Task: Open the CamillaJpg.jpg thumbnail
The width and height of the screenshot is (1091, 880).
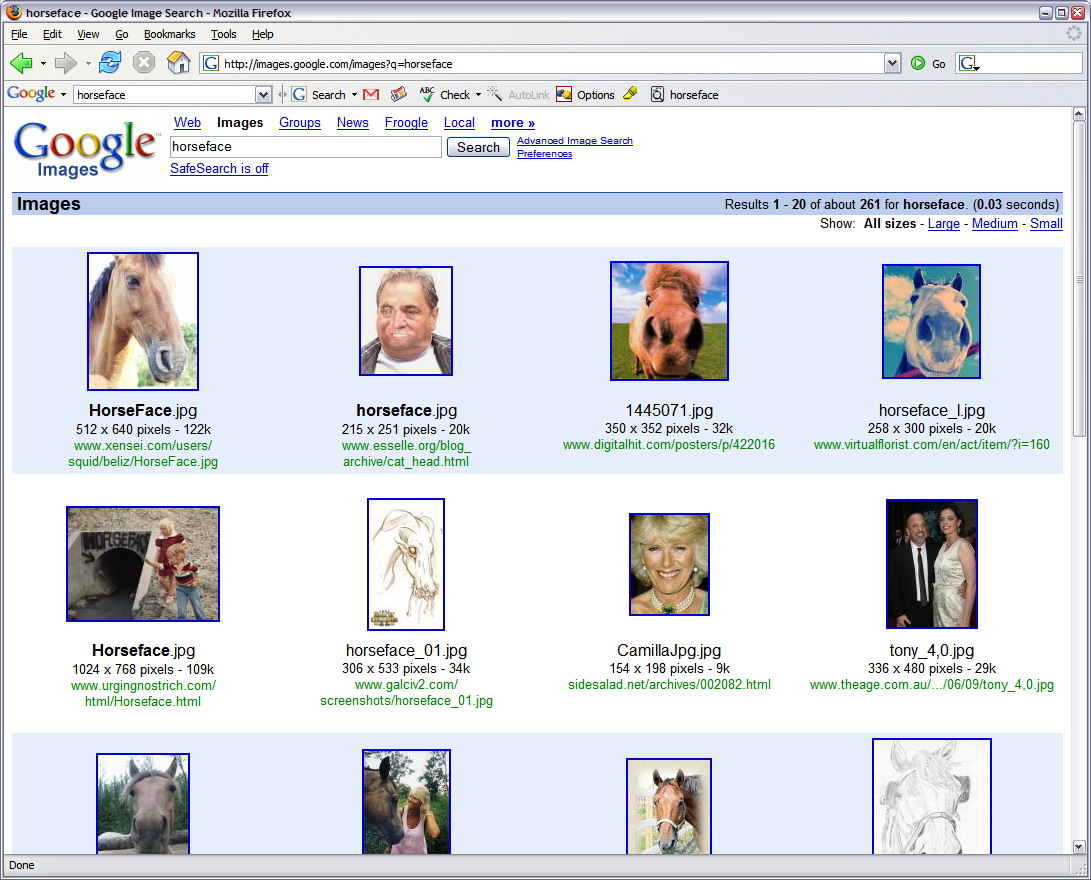Action: (669, 564)
